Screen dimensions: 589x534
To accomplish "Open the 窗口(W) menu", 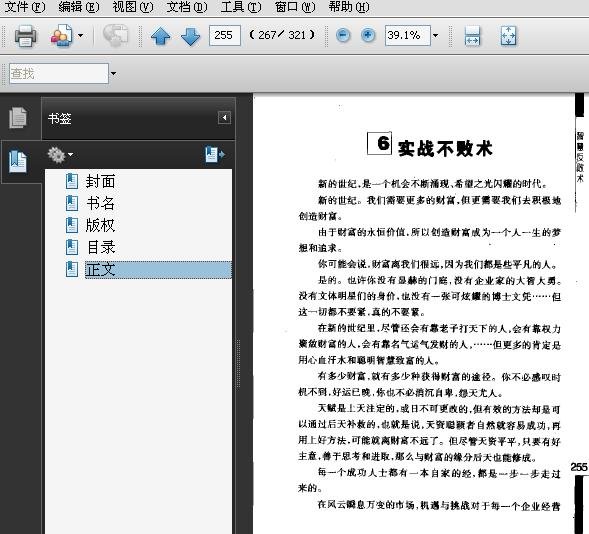I will (295, 7).
